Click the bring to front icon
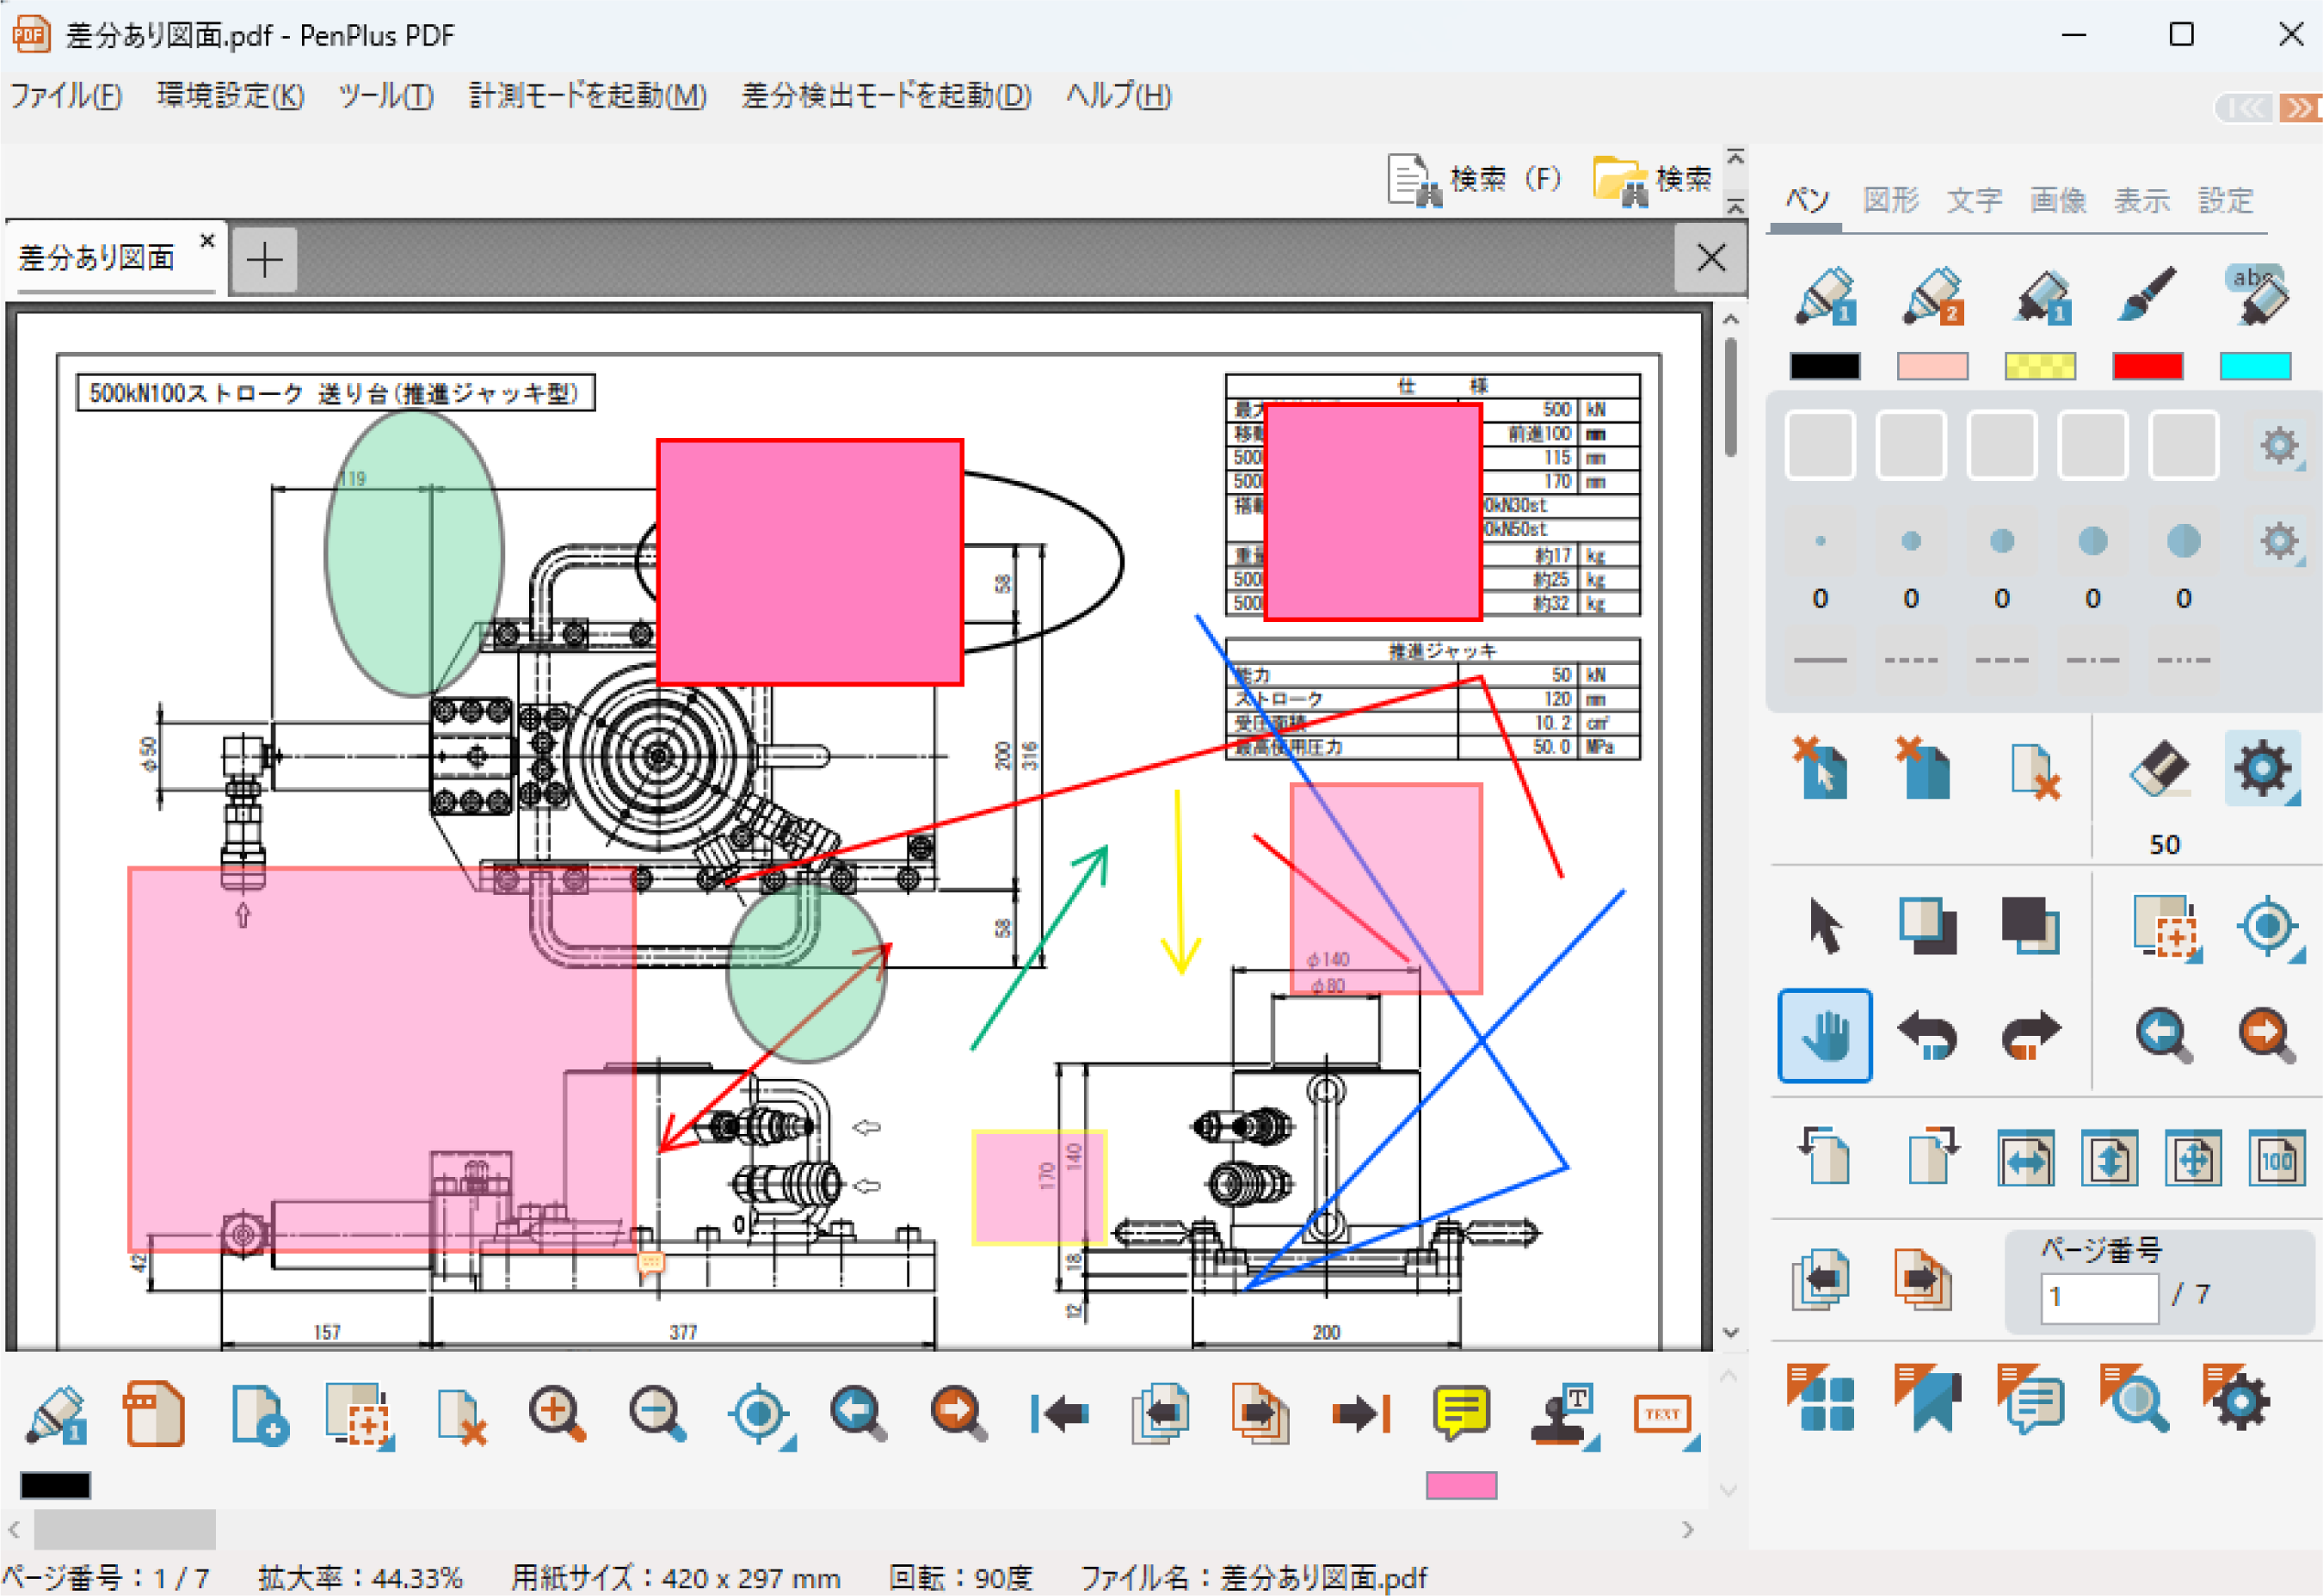This screenshot has height=1596, width=2323. tap(1928, 926)
